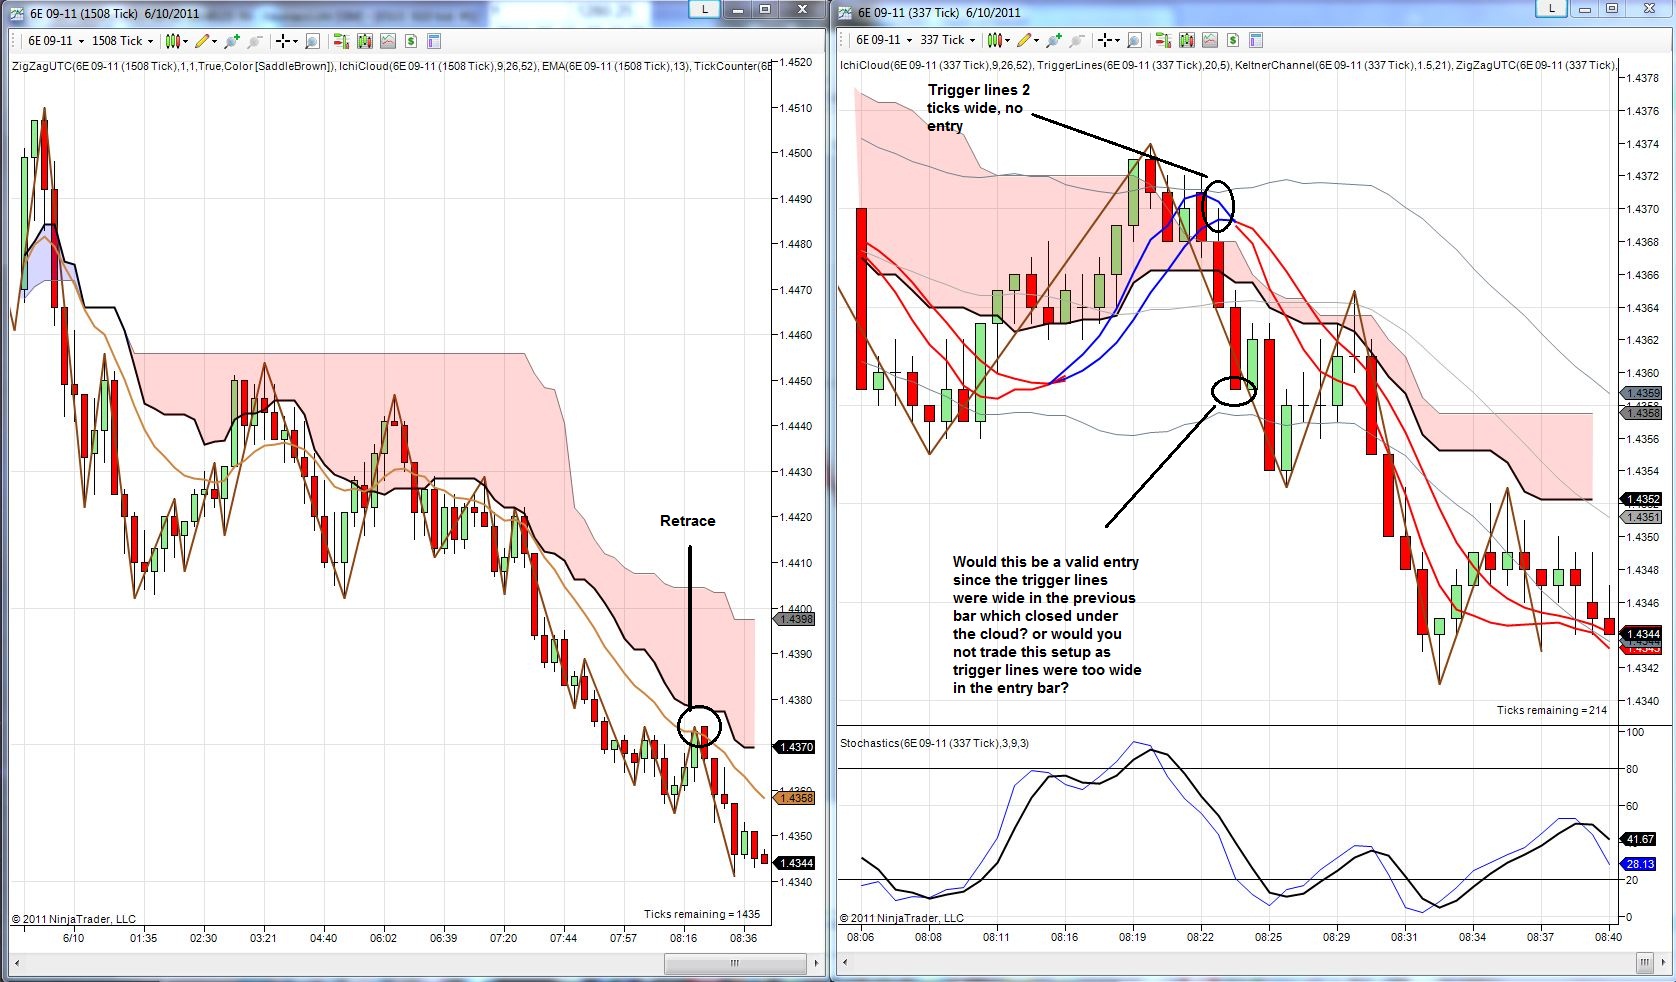Click the L link button, 1508 Tick window

[x=705, y=9]
